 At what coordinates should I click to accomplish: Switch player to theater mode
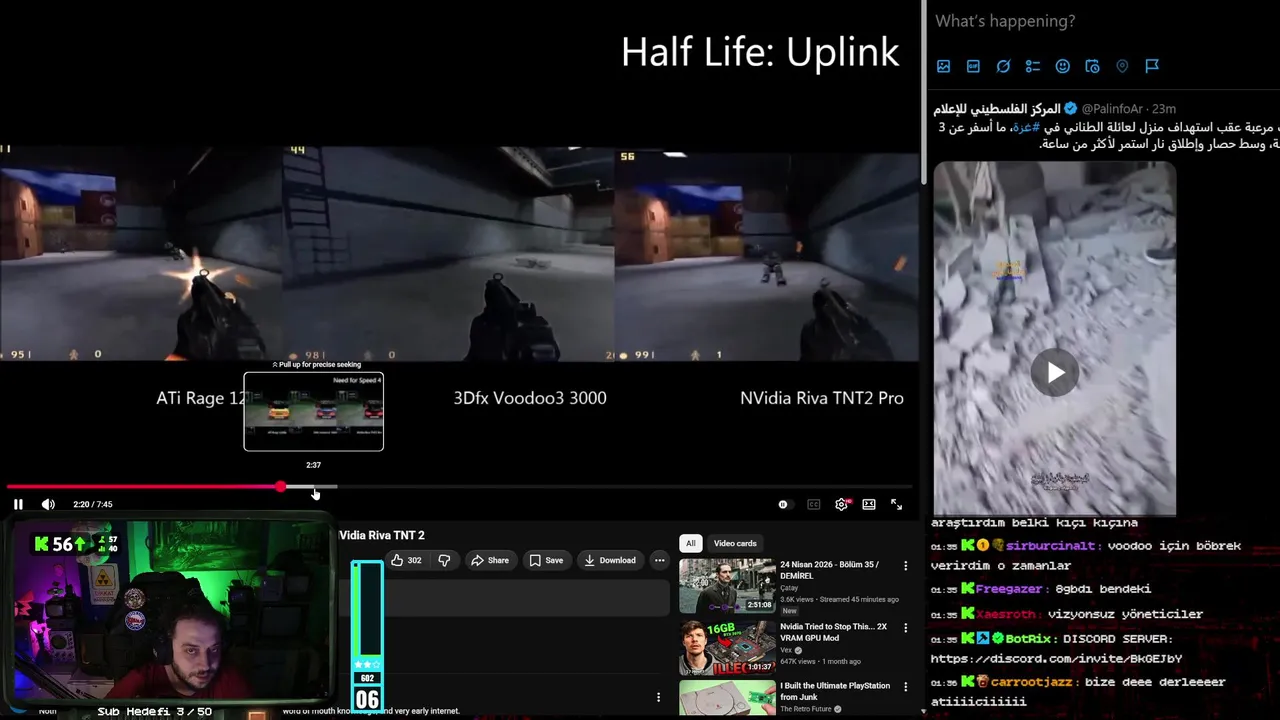coord(869,504)
